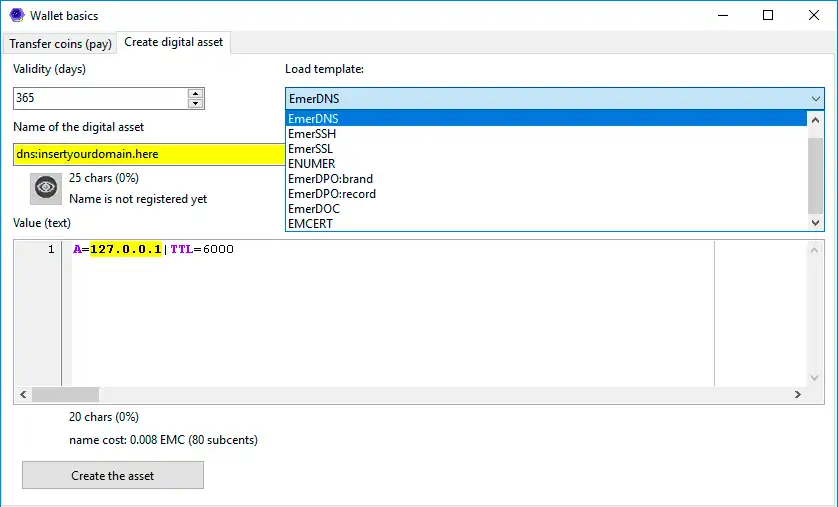Click the value editor scroll left arrow
This screenshot has width=838, height=507.
(23, 395)
